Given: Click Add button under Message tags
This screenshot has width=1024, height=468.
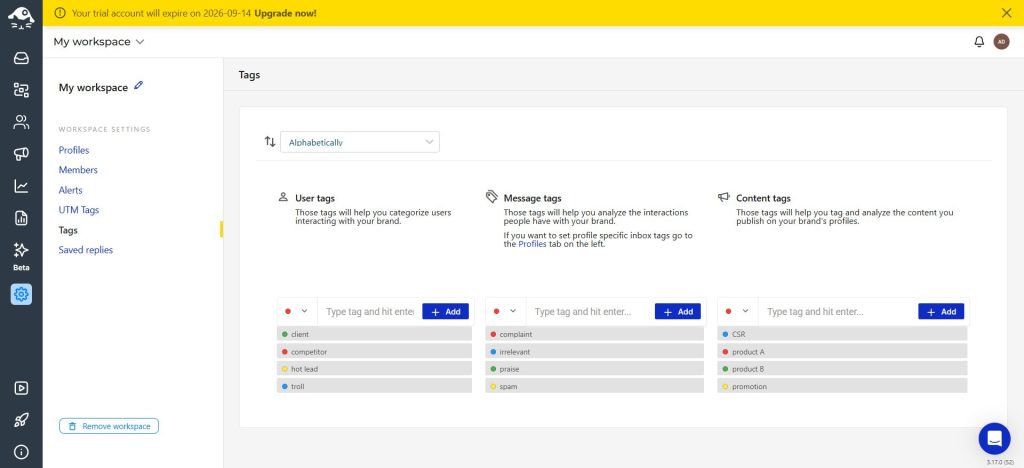Looking at the screenshot, I should 678,311.
